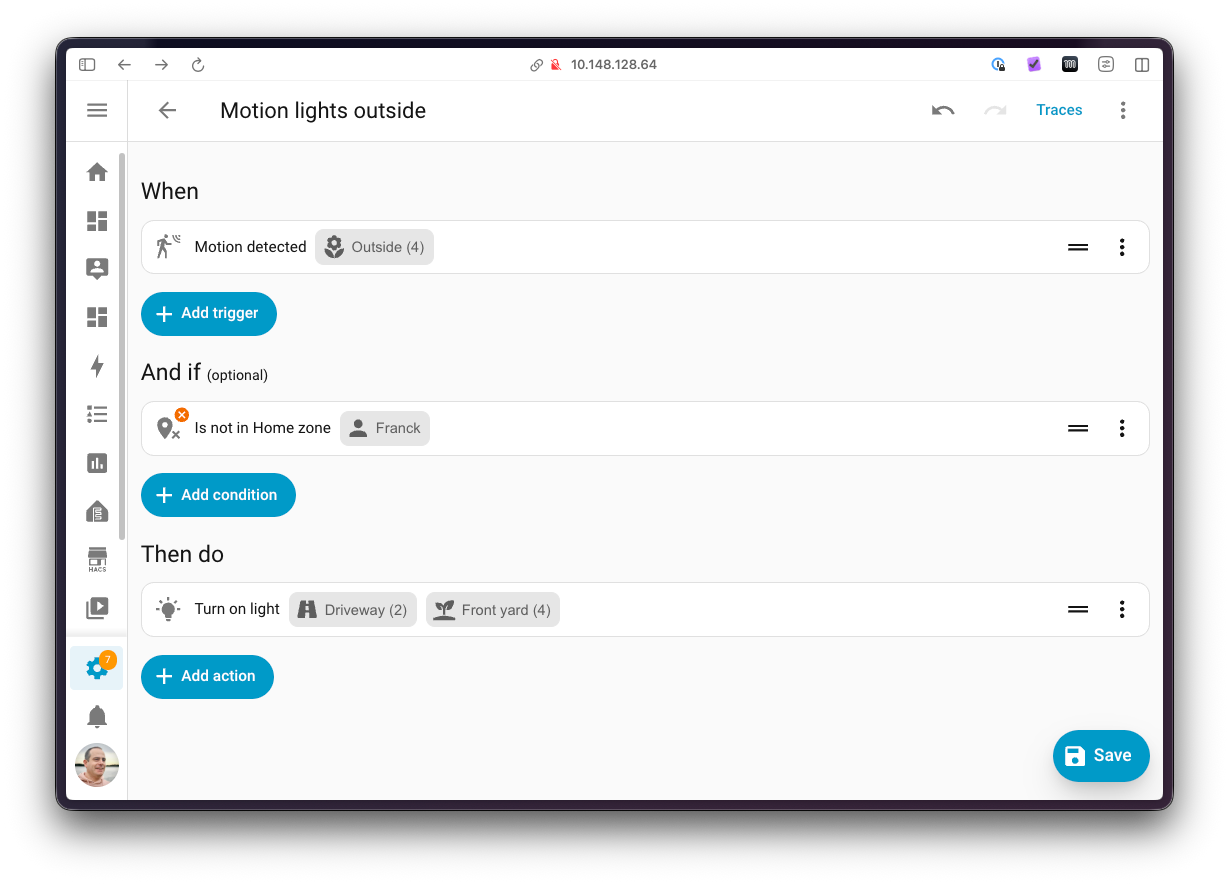Viewport: 1229px width, 884px height.
Task: Open three-dot menu of Motion detected trigger
Action: (1122, 247)
